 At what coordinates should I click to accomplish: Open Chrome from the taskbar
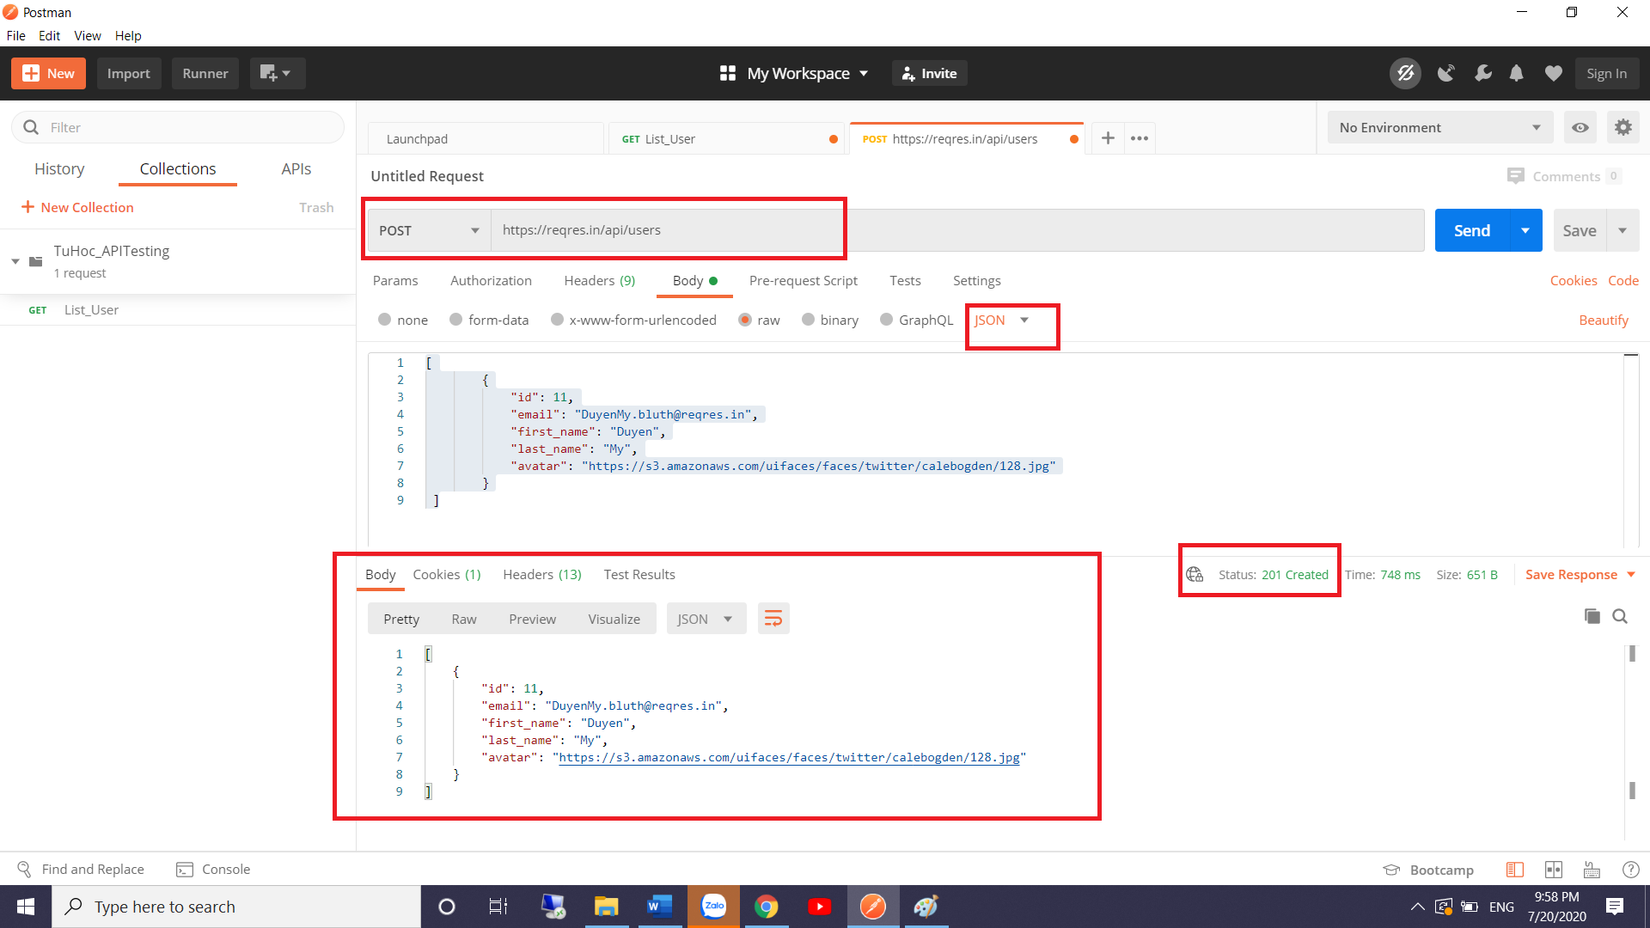(x=766, y=907)
